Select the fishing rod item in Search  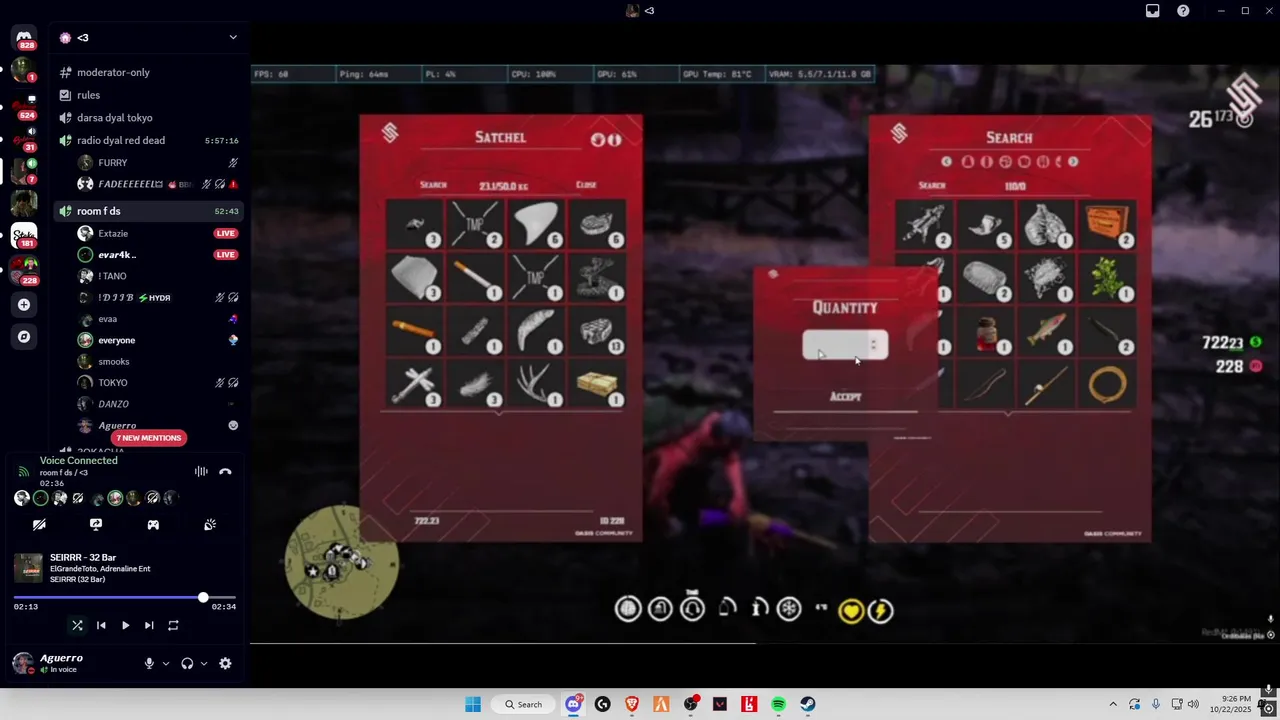1046,385
